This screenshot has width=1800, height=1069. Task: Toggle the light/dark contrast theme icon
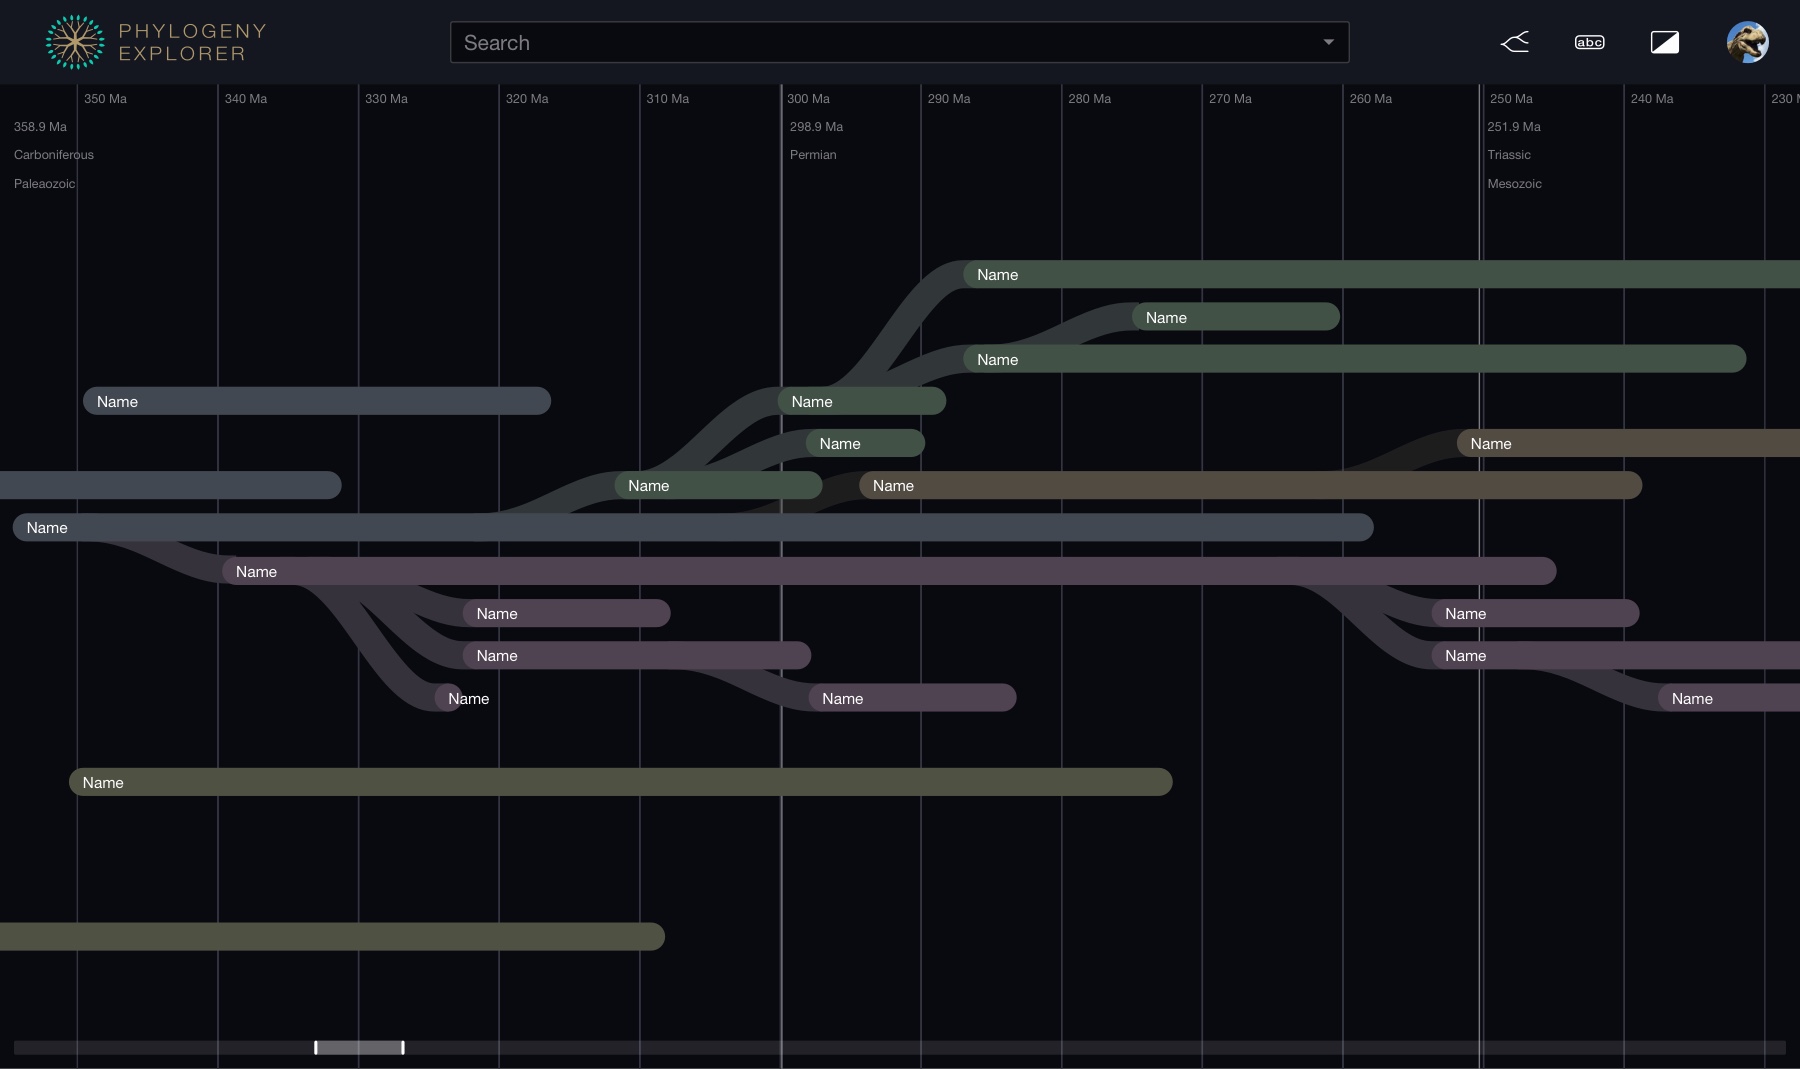coord(1664,42)
